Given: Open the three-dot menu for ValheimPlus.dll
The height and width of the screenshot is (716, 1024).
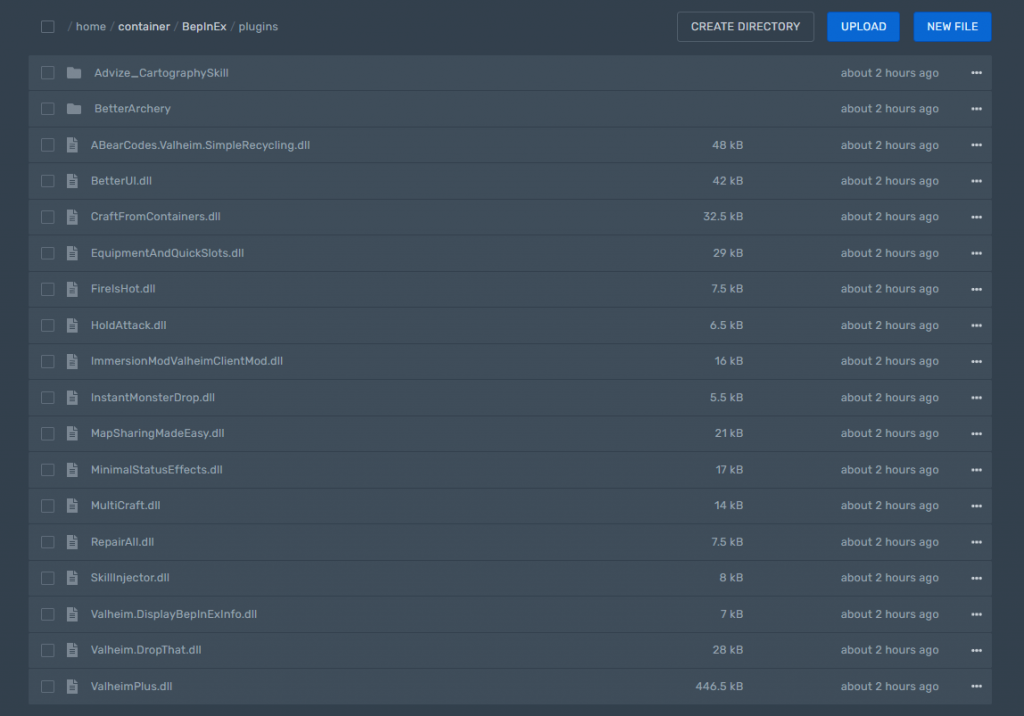Looking at the screenshot, I should (976, 686).
